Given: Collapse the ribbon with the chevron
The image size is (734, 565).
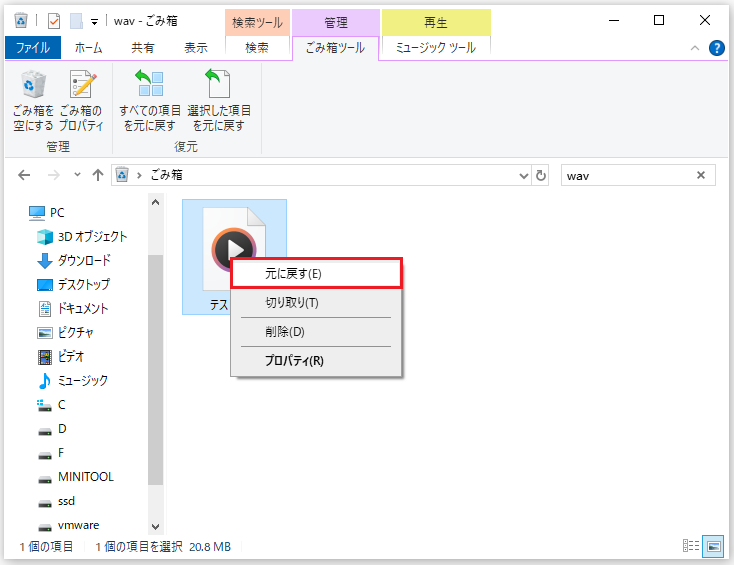Looking at the screenshot, I should pyautogui.click(x=695, y=48).
